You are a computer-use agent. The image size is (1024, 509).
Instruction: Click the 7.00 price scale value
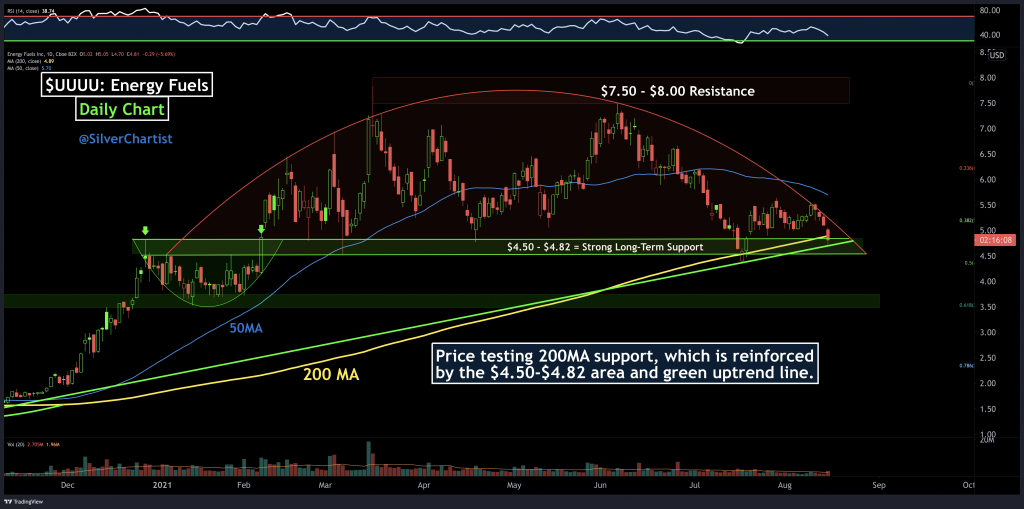[987, 129]
